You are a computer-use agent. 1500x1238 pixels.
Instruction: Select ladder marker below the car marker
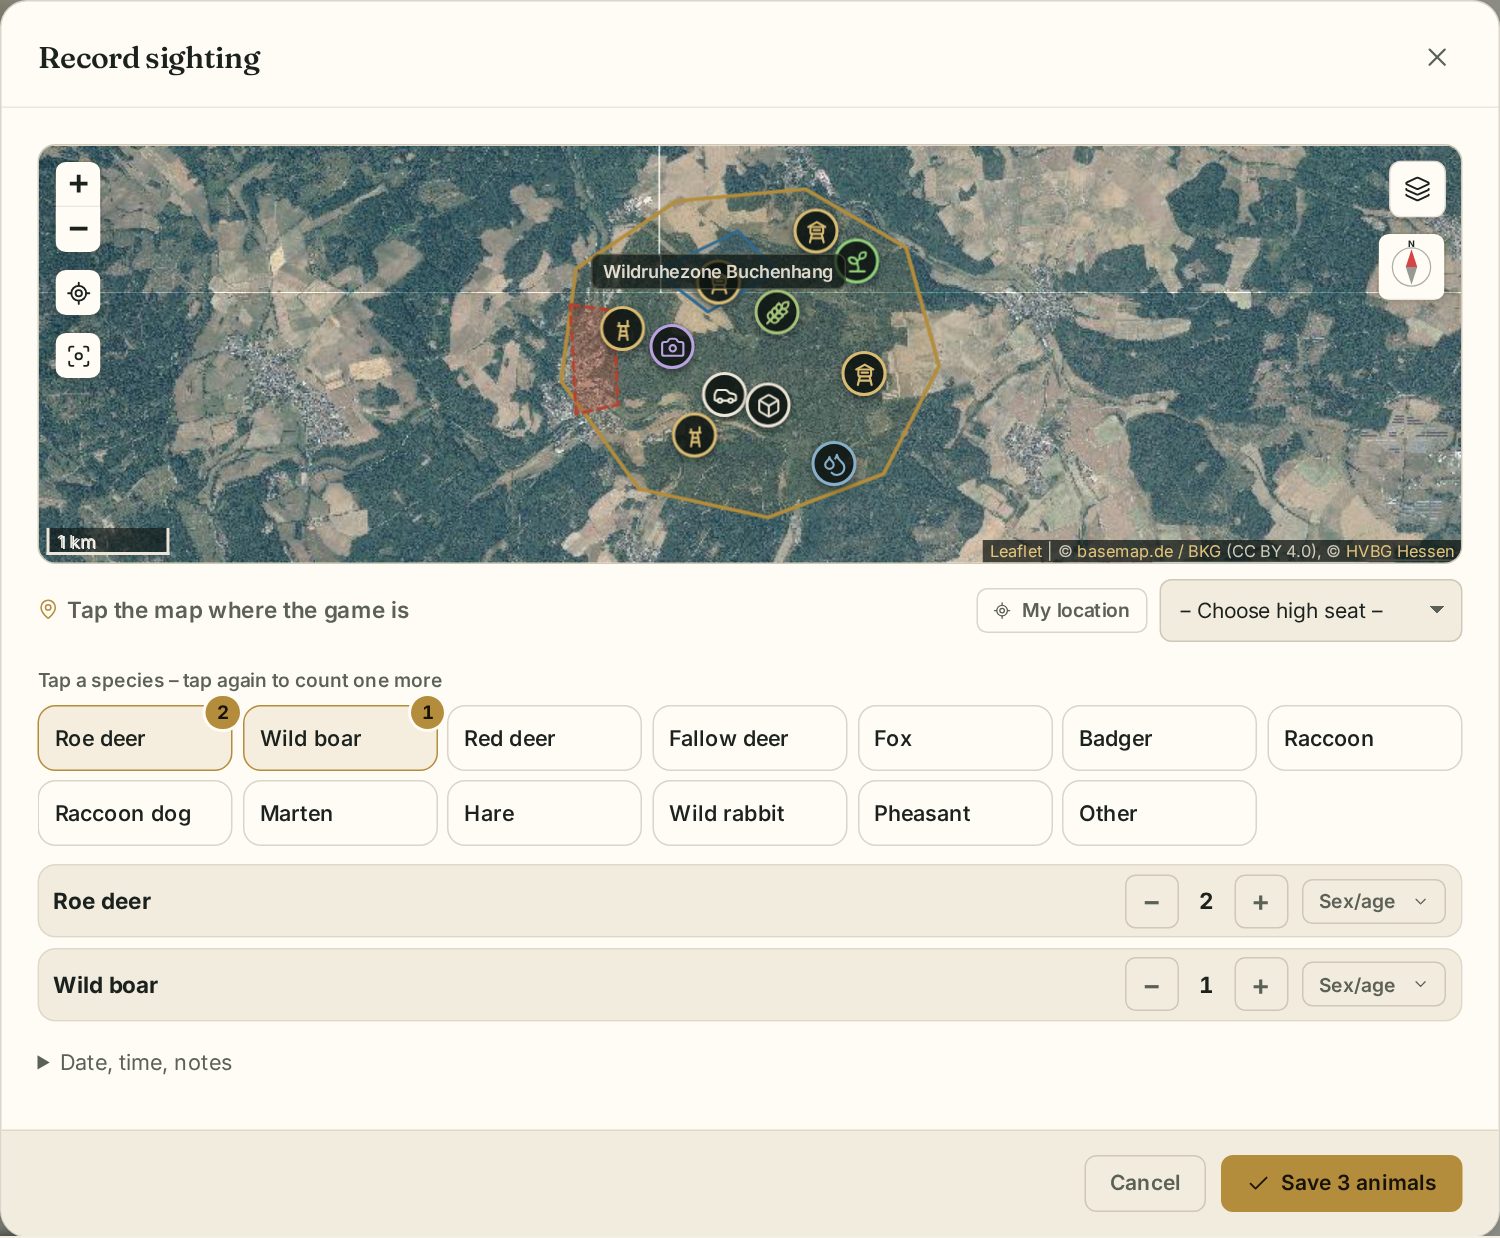tap(694, 435)
